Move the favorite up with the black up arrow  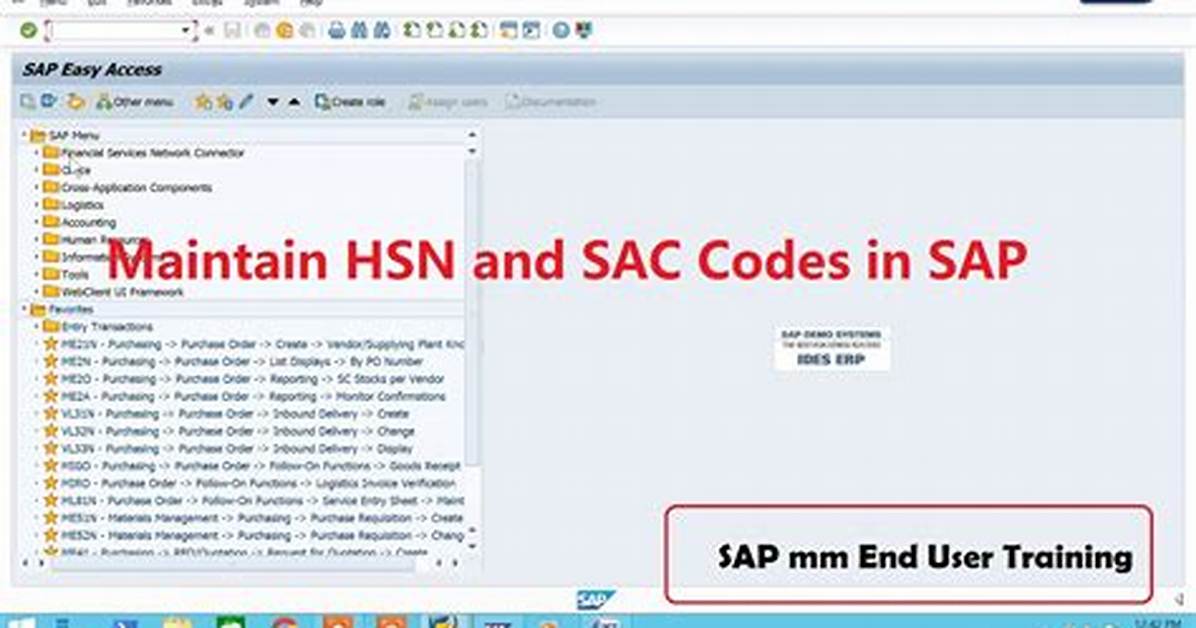tap(294, 101)
